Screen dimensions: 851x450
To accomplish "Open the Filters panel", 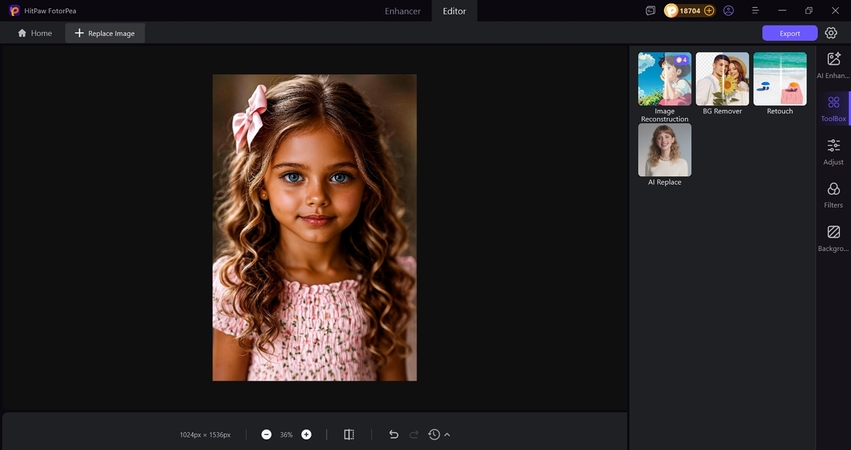I will click(833, 194).
